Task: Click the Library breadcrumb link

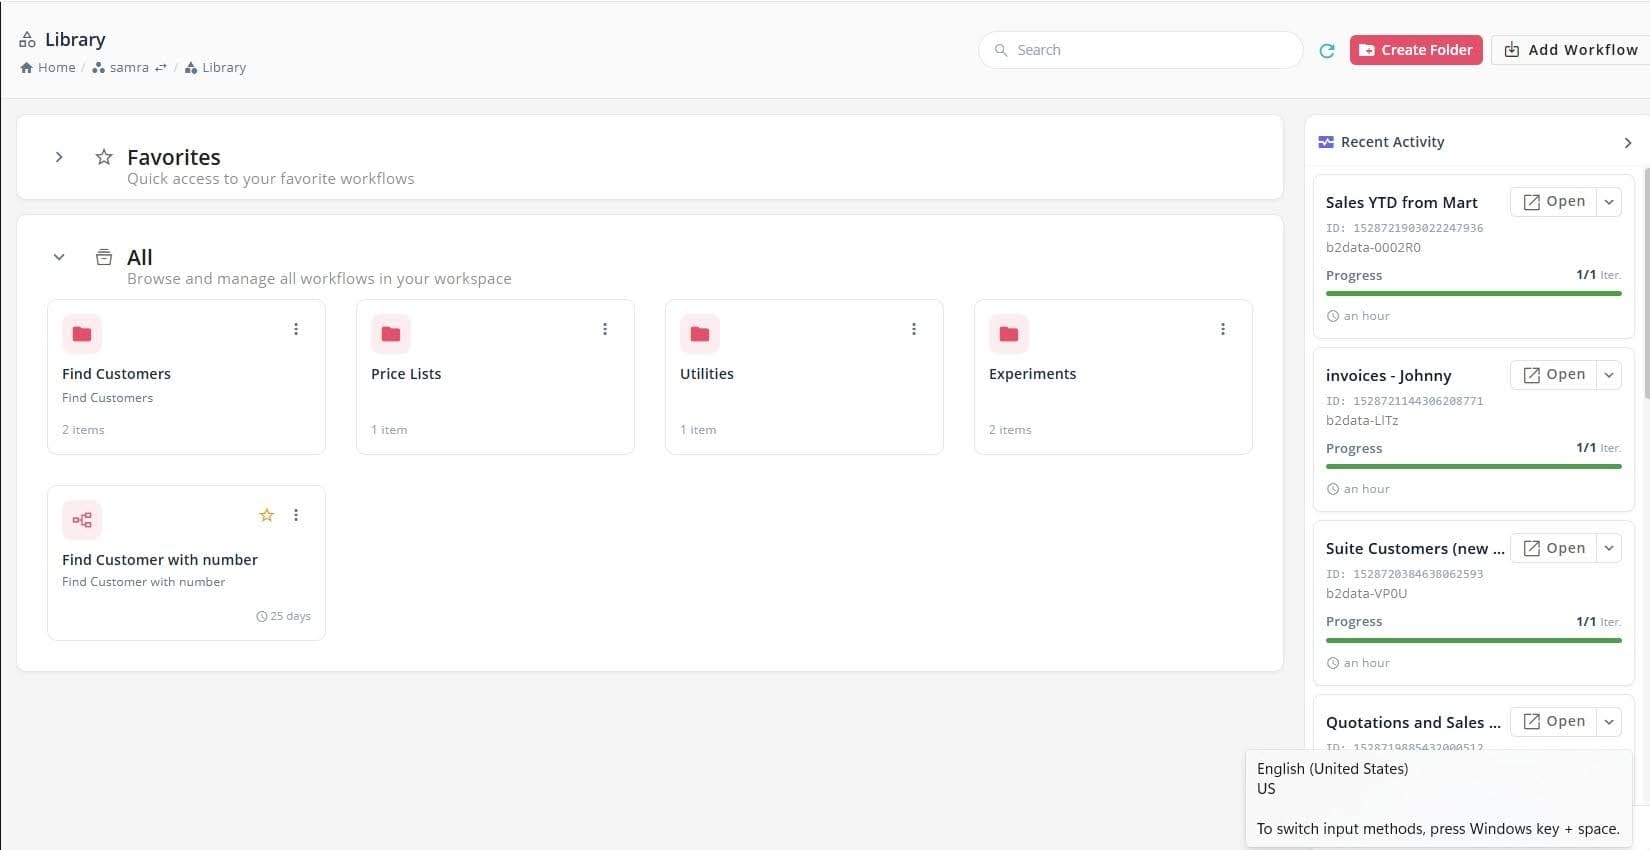Action: 215,68
